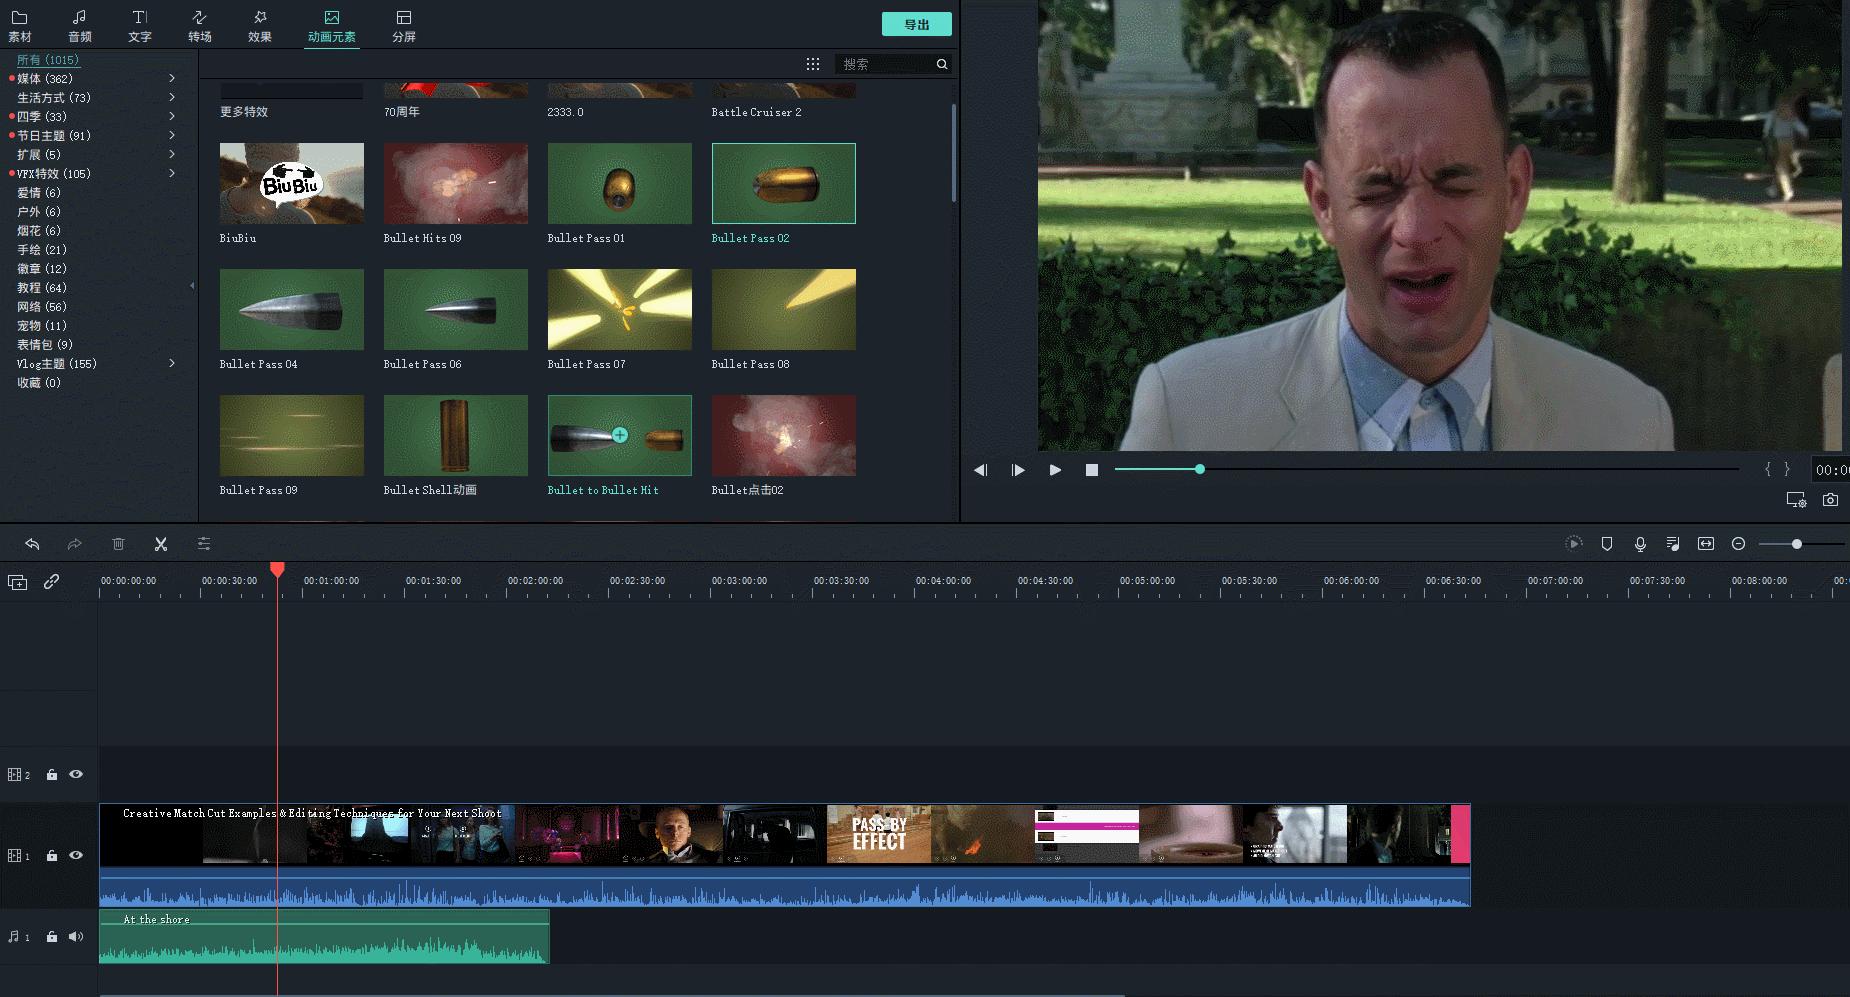Viewport: 1850px width, 997px height.
Task: Open the 分屏 split screen tab
Action: coord(404,26)
